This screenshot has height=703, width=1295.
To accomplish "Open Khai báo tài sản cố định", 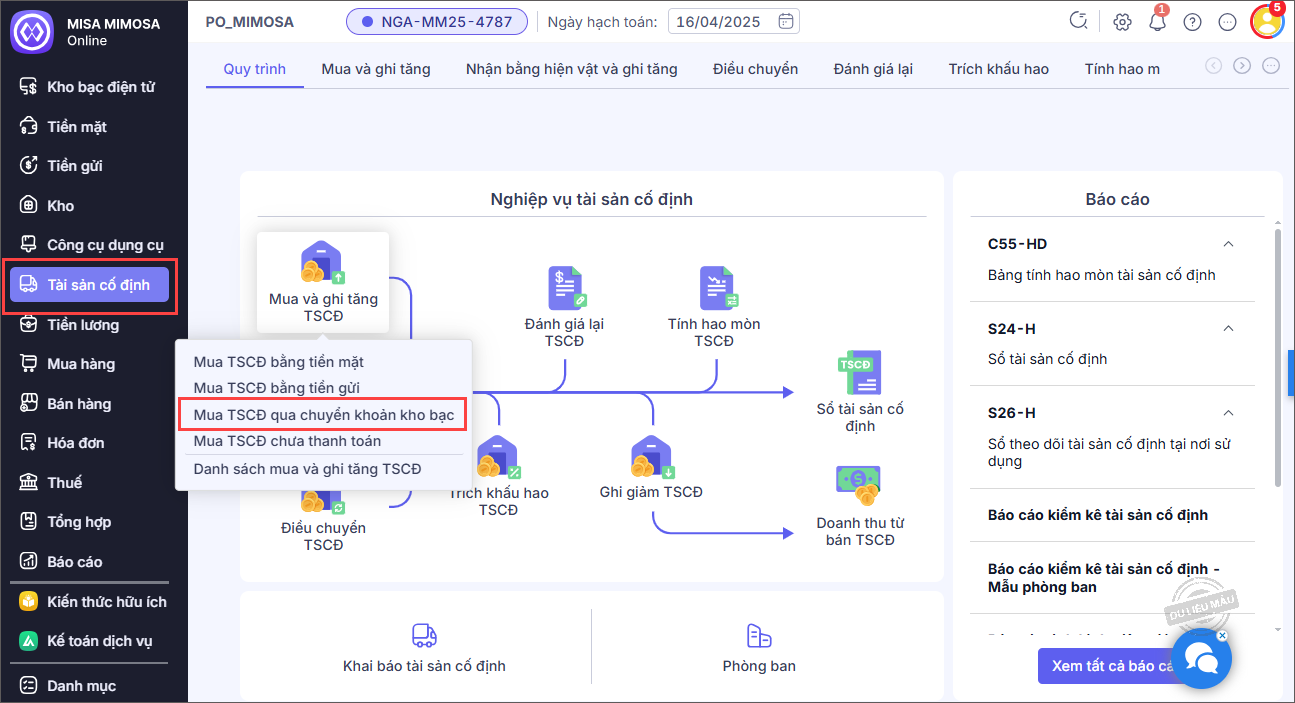I will [424, 648].
